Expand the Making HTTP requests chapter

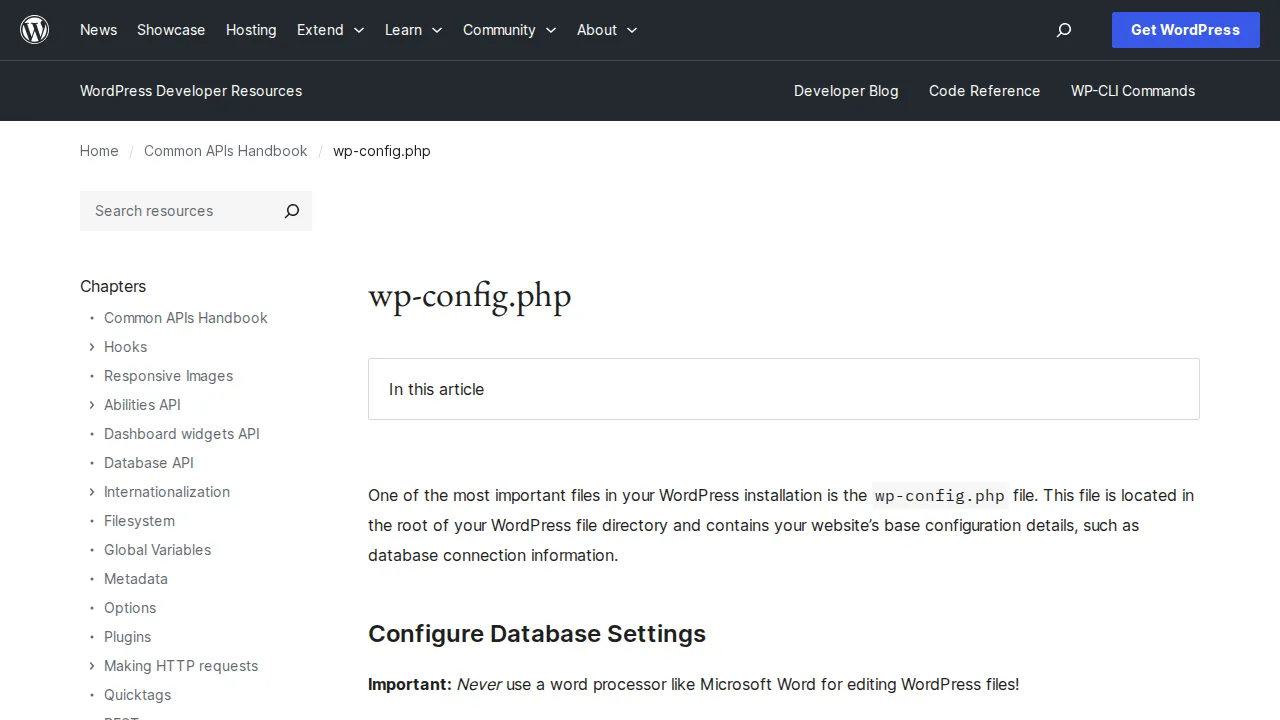pos(91,666)
